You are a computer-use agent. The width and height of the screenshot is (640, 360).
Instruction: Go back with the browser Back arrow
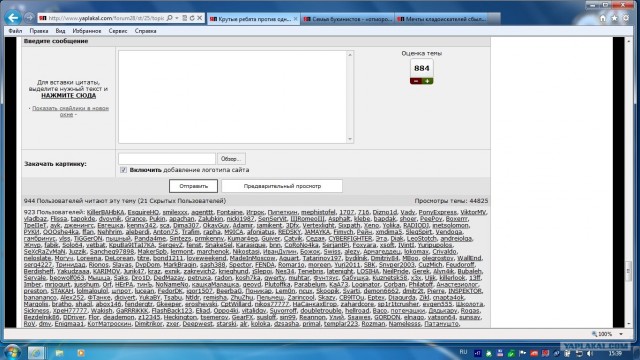coord(13,18)
